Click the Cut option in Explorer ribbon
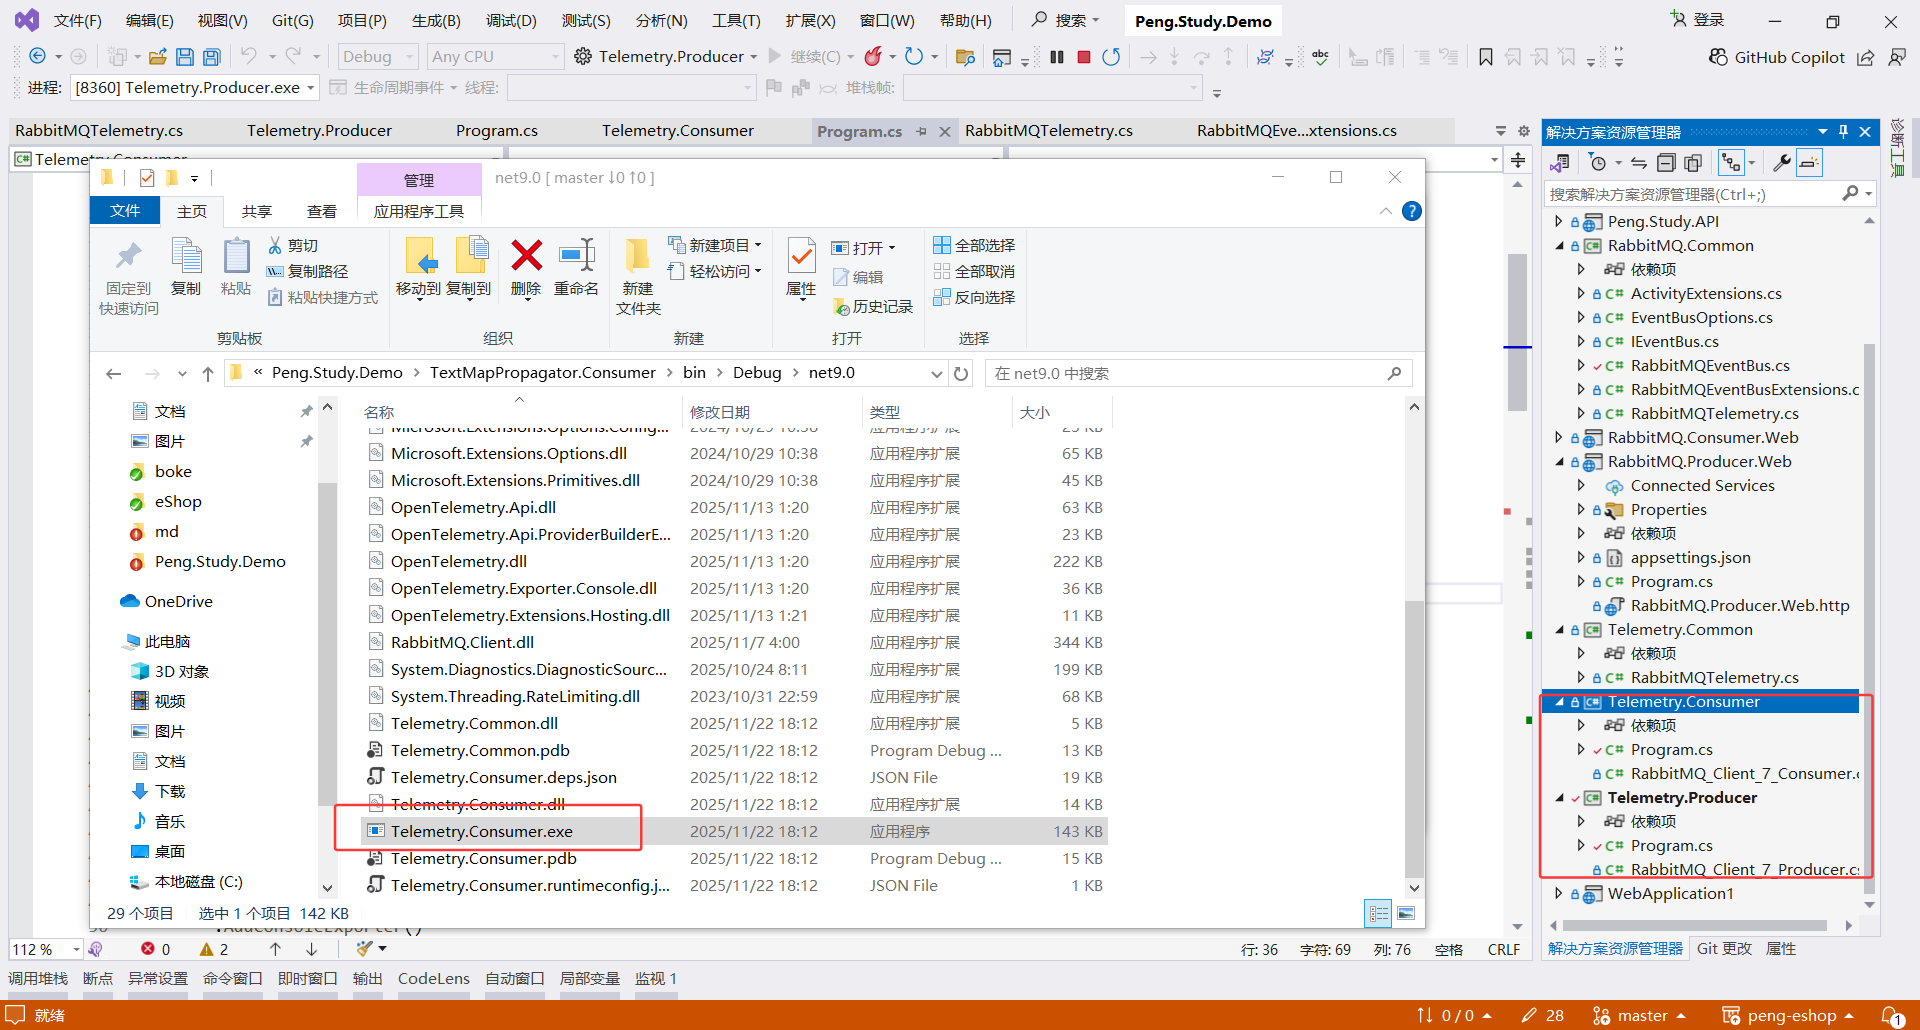 click(293, 245)
